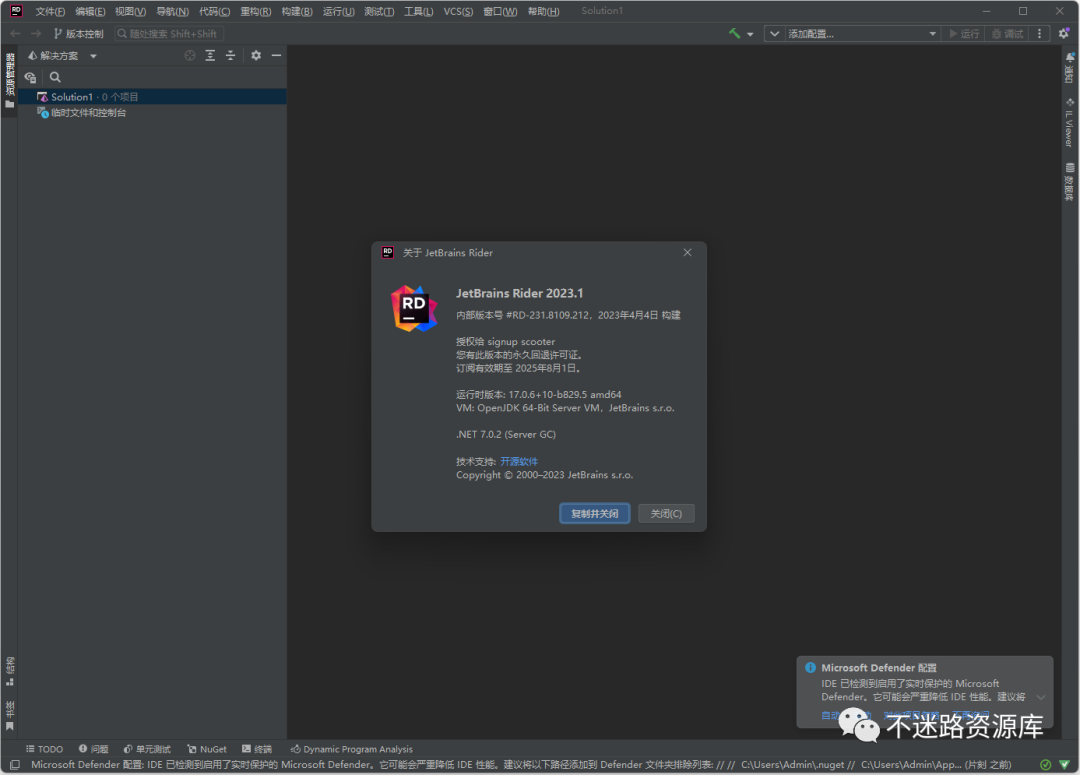Image resolution: width=1080 pixels, height=775 pixels.
Task: Open the 测试(T) menu
Action: pos(379,11)
